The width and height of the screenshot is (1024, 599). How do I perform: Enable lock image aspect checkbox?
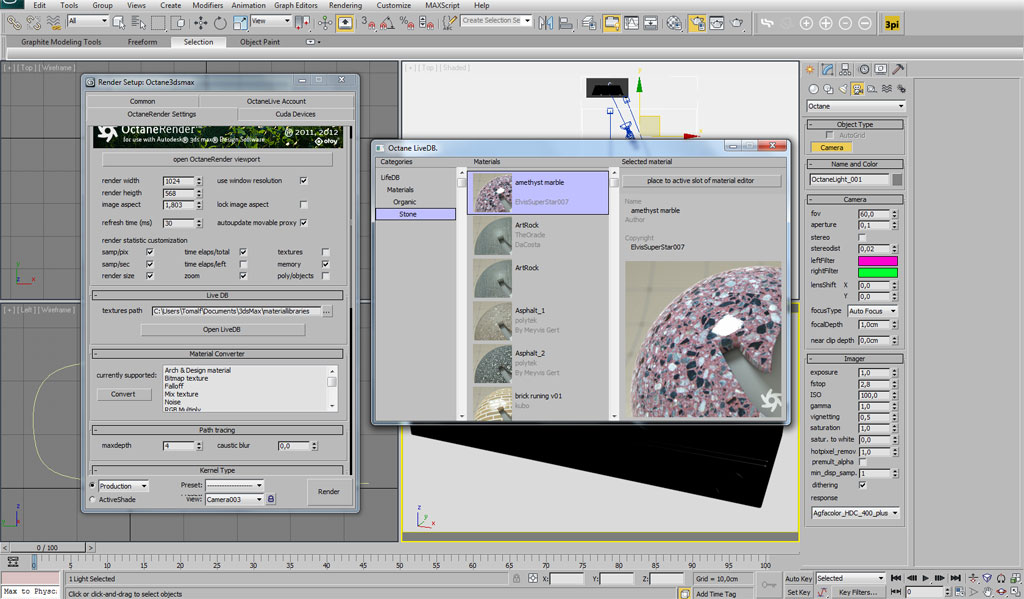pos(304,204)
